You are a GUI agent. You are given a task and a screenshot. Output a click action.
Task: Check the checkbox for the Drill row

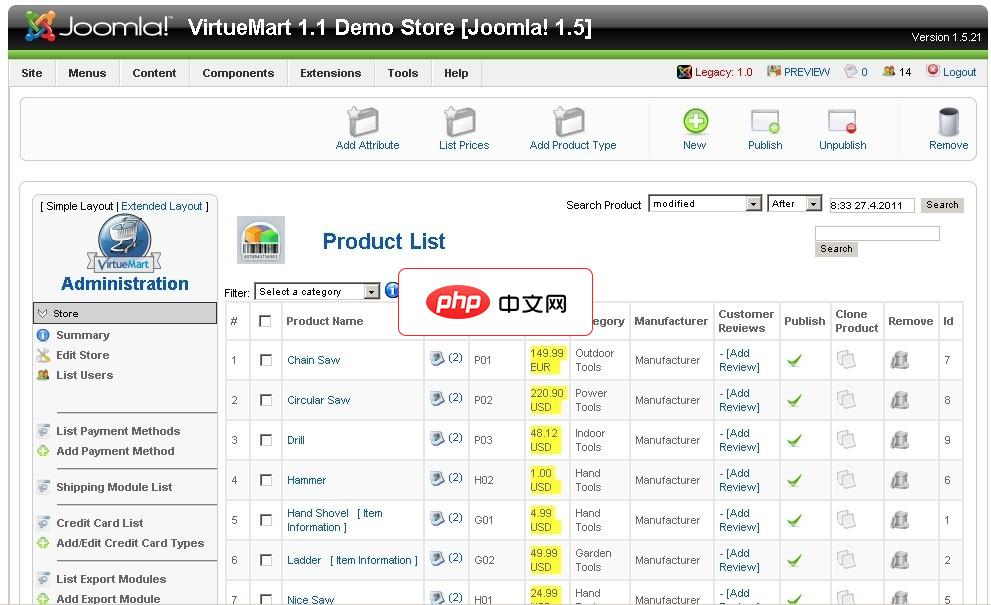click(267, 440)
